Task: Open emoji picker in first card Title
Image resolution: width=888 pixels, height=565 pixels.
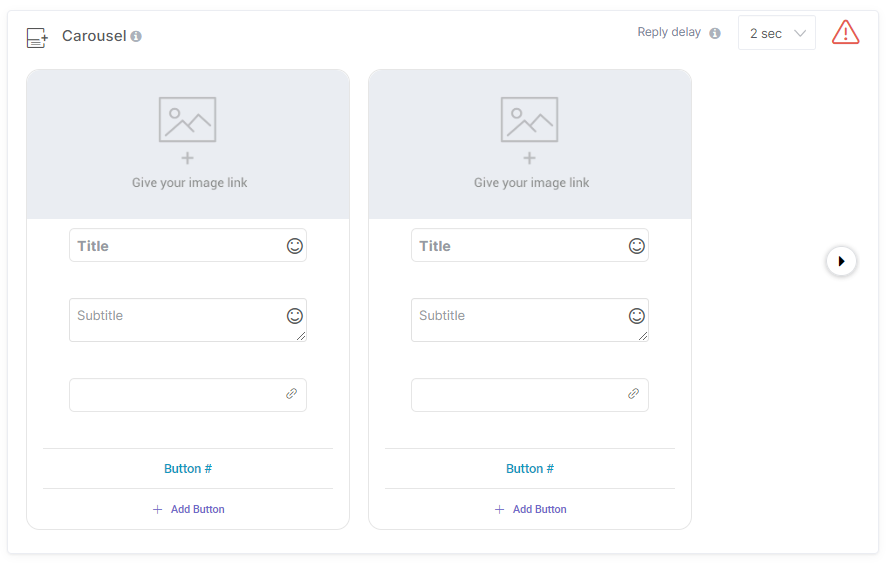Action: click(294, 246)
